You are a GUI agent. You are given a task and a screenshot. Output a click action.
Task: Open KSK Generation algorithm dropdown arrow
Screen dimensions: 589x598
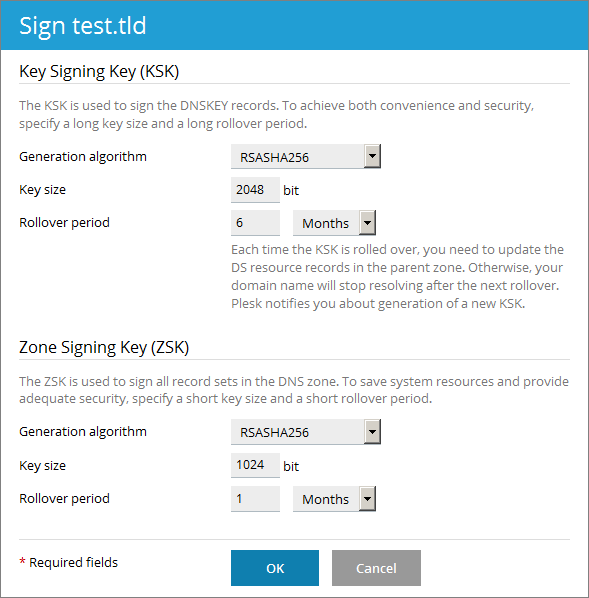point(372,156)
